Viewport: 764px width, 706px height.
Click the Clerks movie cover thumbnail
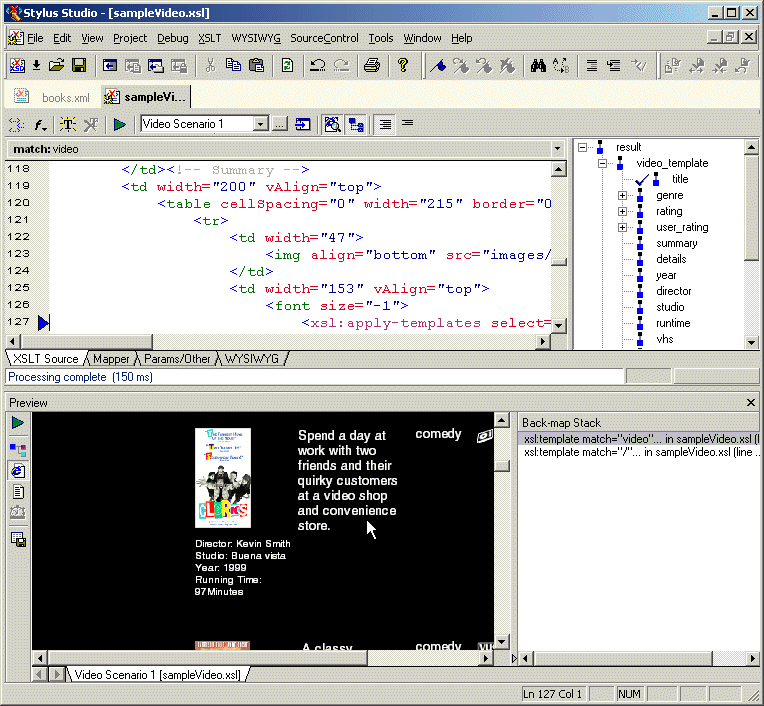coord(223,478)
